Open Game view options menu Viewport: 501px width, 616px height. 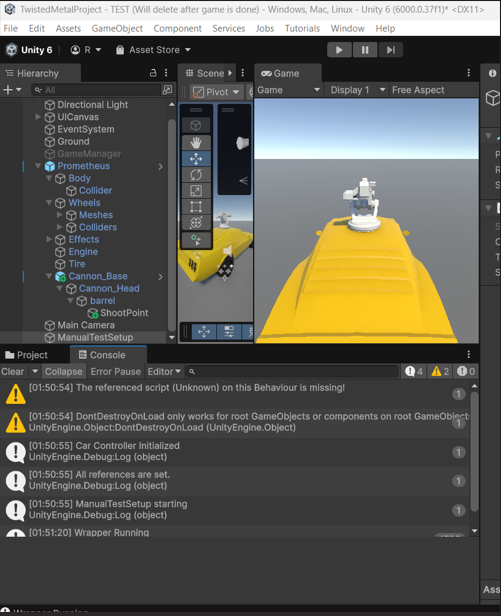(x=468, y=73)
